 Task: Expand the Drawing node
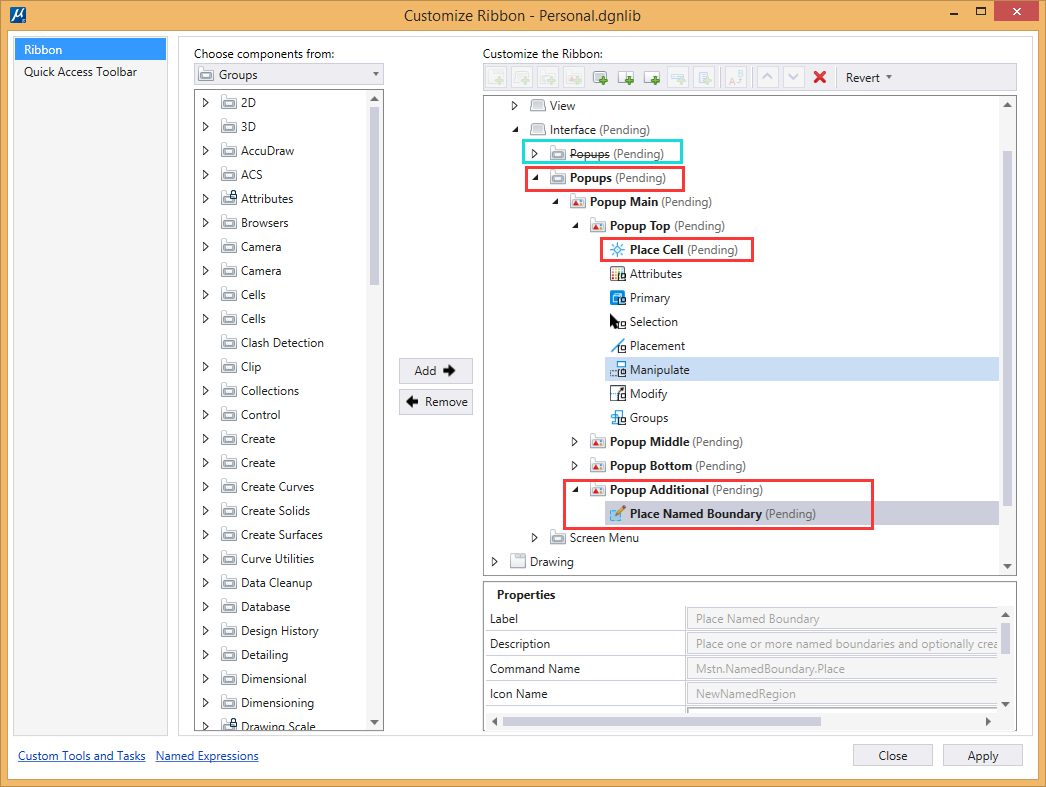click(x=494, y=562)
